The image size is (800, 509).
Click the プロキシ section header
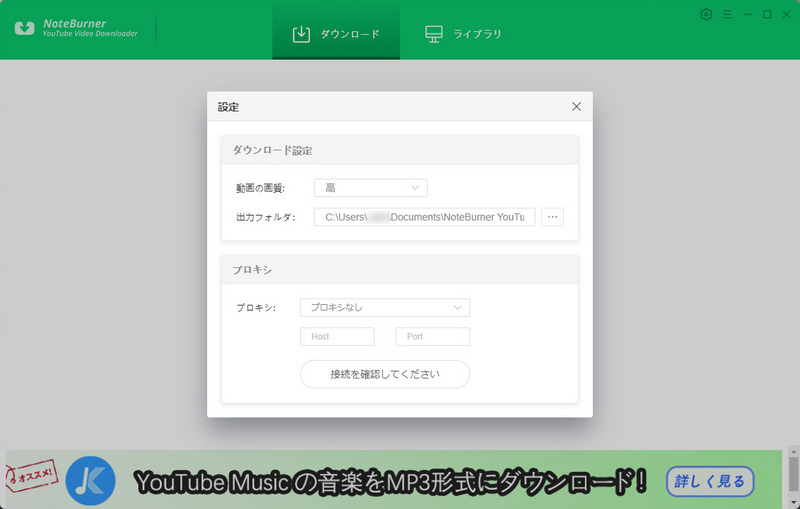[400, 270]
